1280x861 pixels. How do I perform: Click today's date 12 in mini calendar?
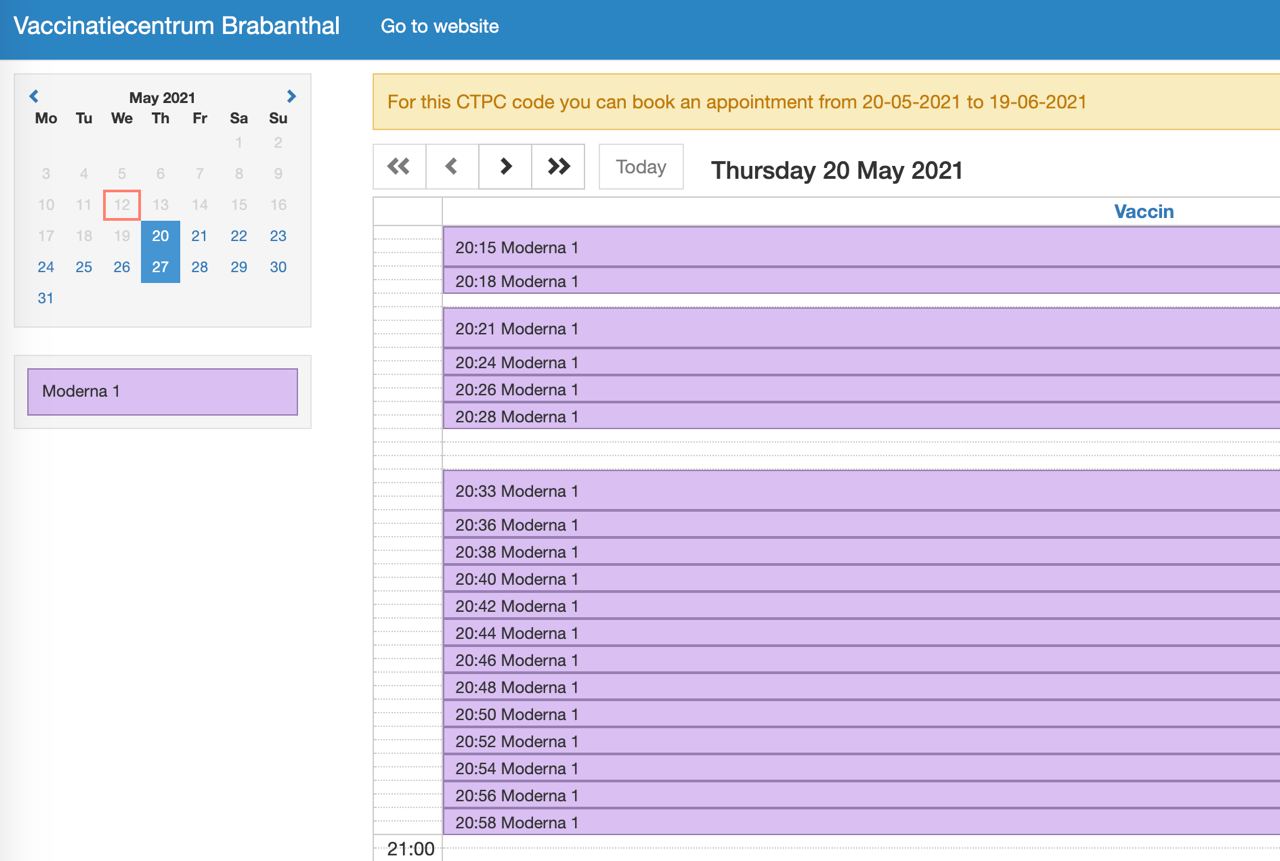pyautogui.click(x=122, y=205)
